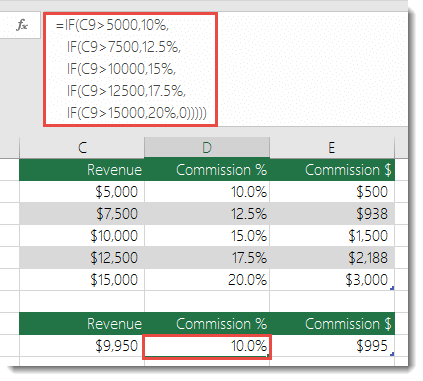
Task: Click Commission $ header in bottom table
Action: [332, 324]
